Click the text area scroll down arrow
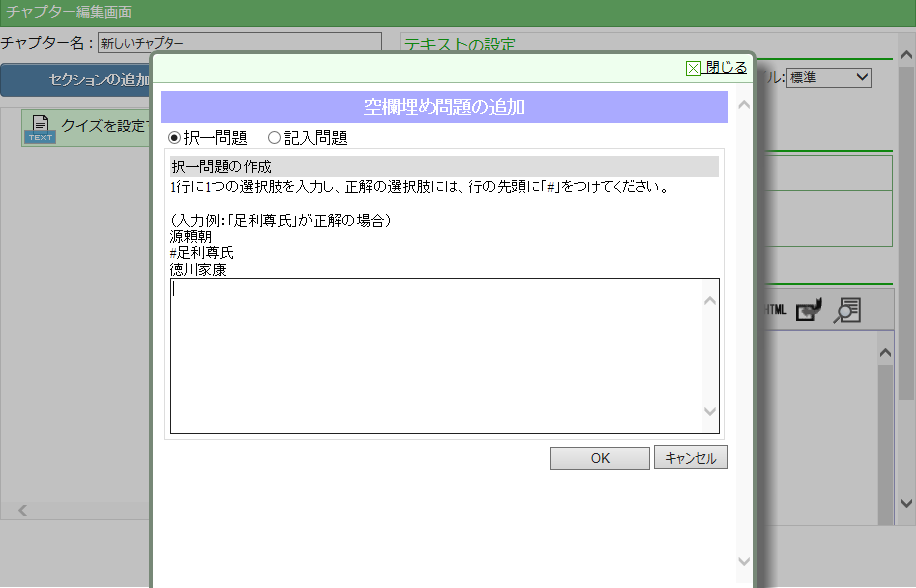916x588 pixels. tap(710, 412)
